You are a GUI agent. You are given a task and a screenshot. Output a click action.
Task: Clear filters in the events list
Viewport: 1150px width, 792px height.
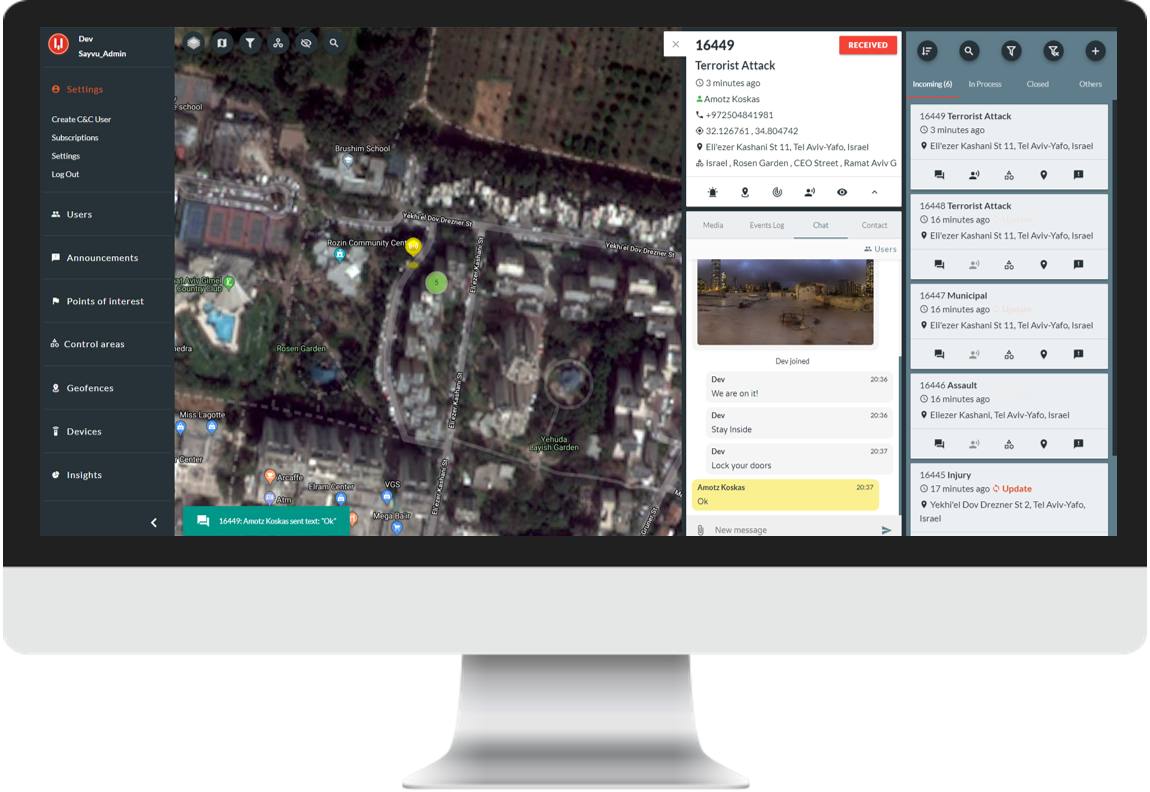pyautogui.click(x=1053, y=50)
